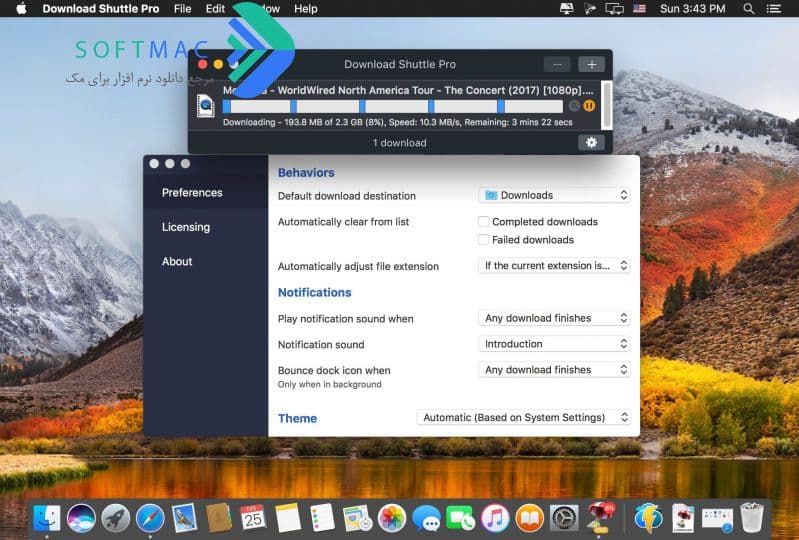Screen dimensions: 799x540
Task: Open Notes app in the dock
Action: point(288,519)
